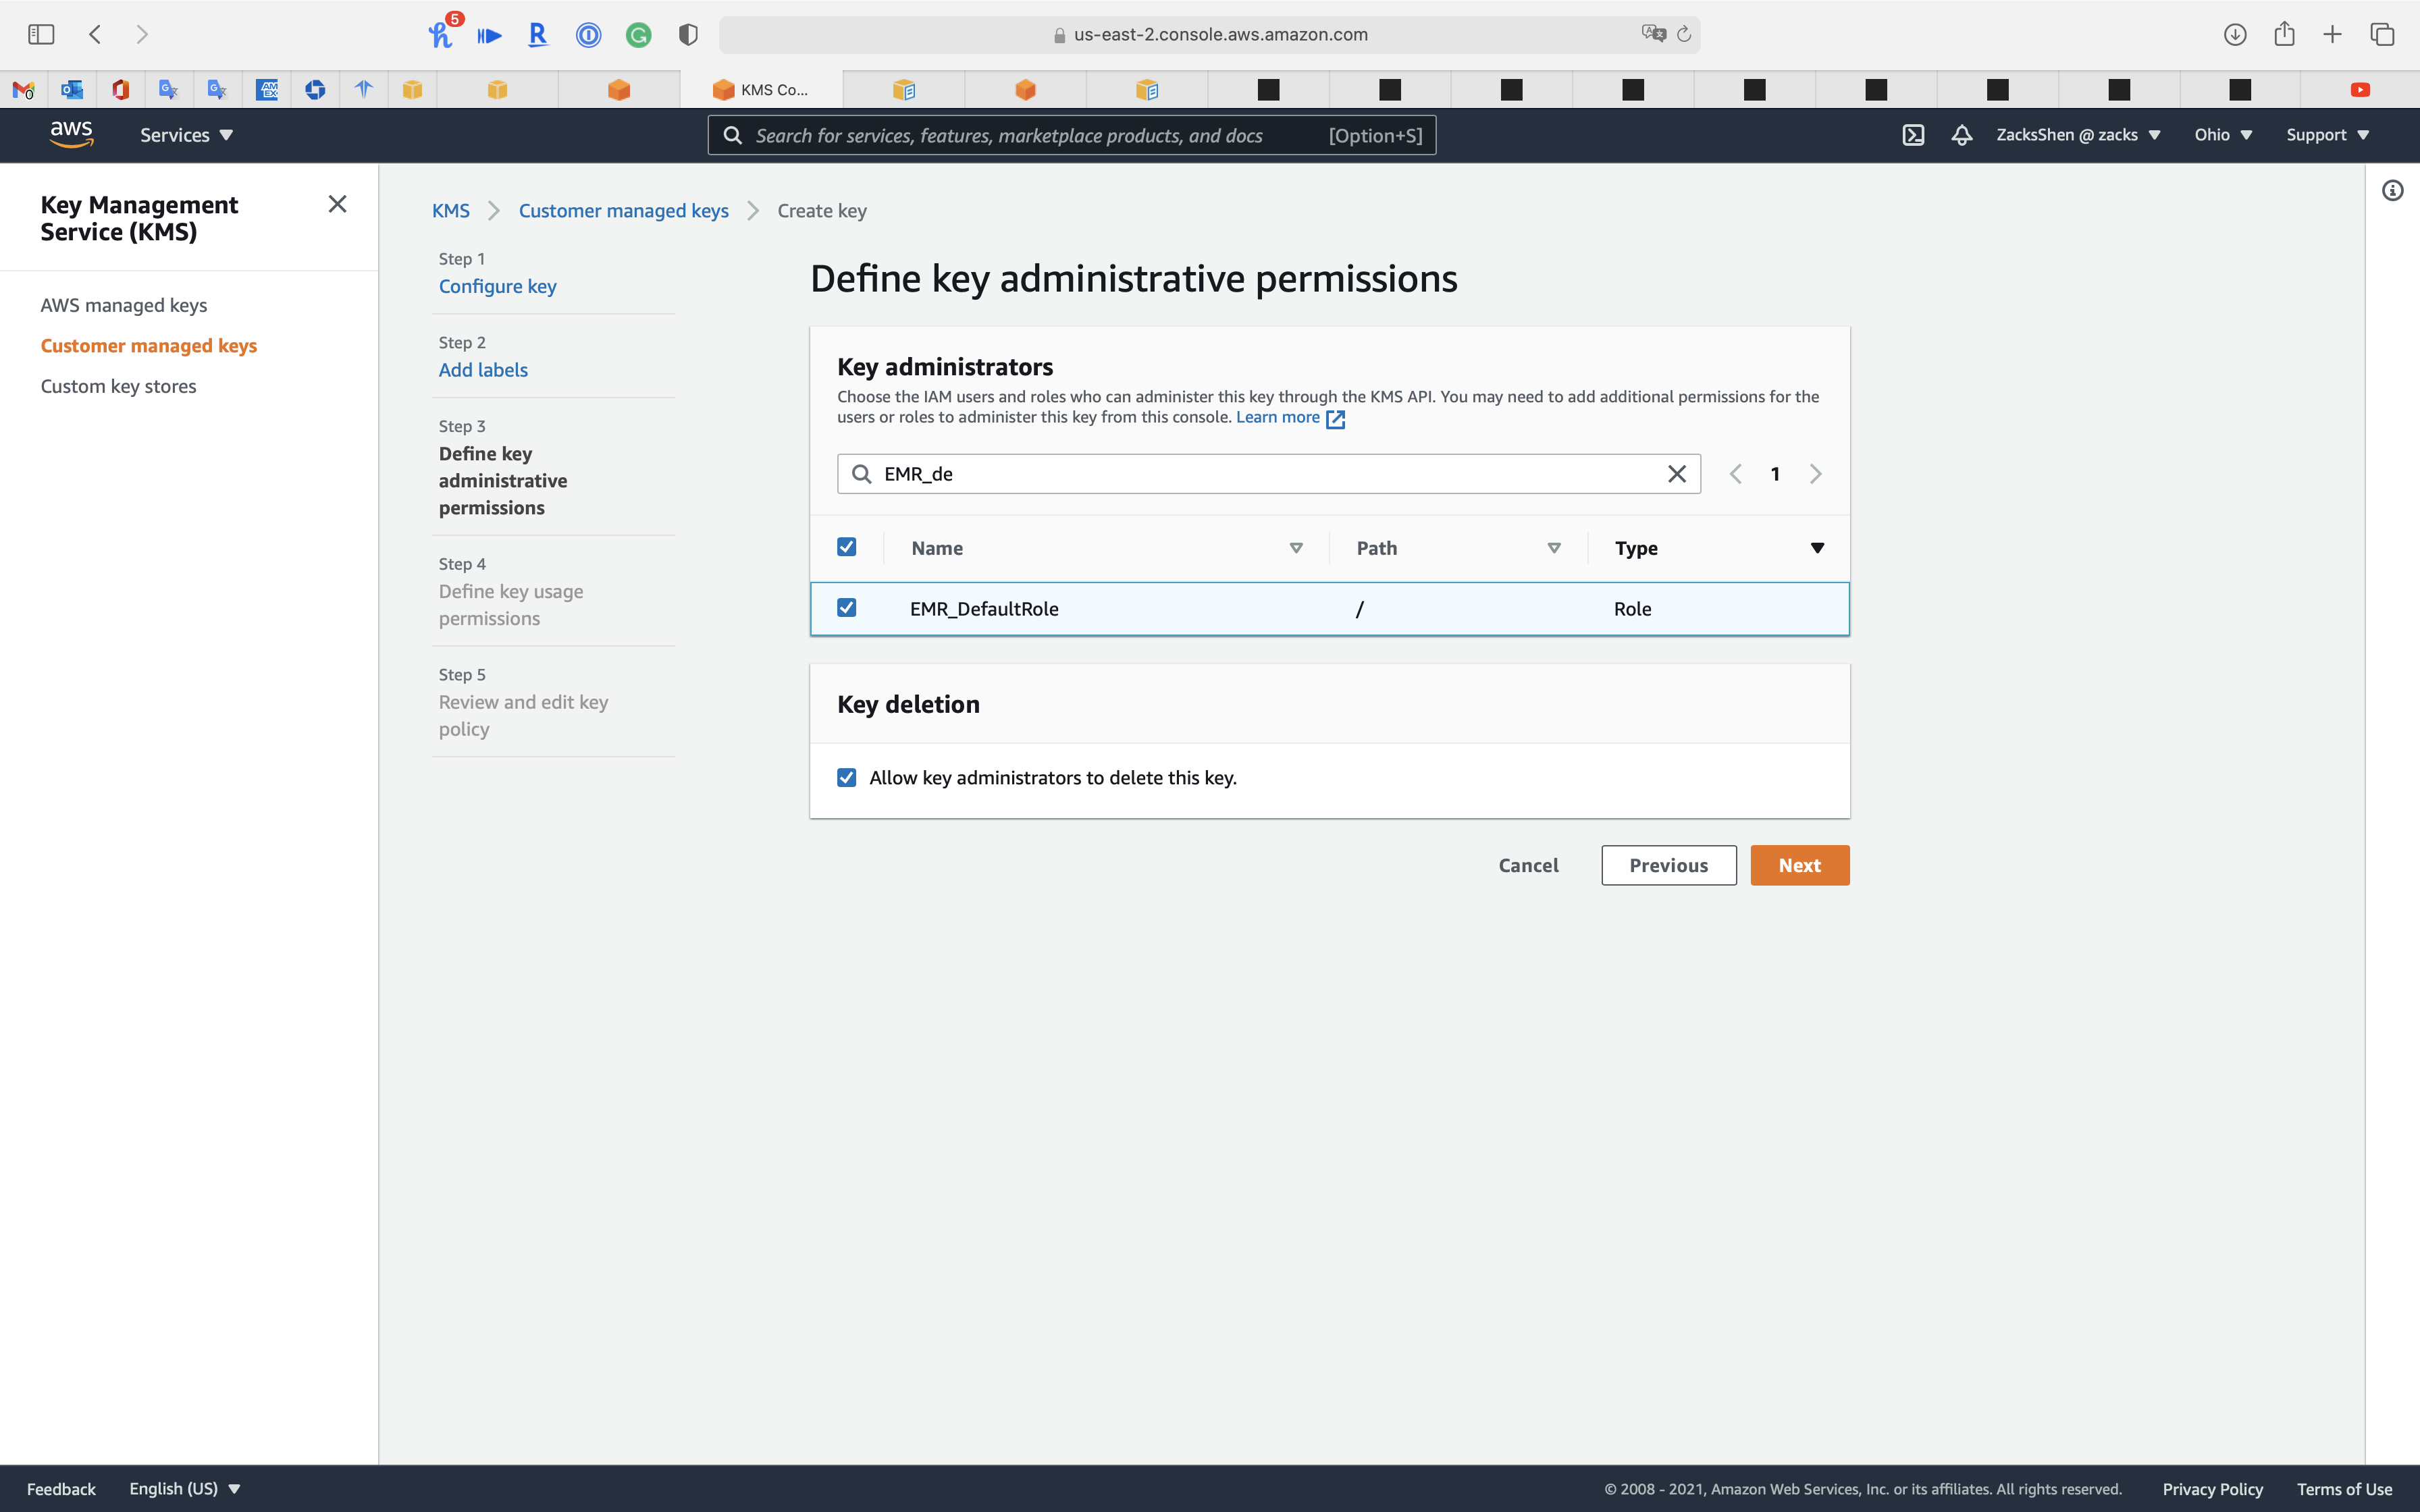Image resolution: width=2420 pixels, height=1512 pixels.
Task: Click the orange Next button
Action: 1798,865
